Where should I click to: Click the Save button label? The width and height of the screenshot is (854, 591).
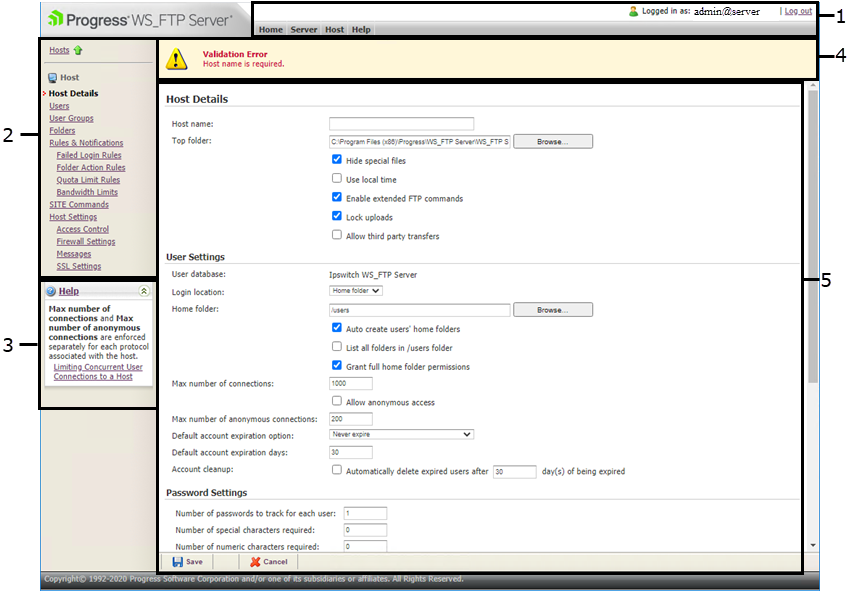click(194, 562)
